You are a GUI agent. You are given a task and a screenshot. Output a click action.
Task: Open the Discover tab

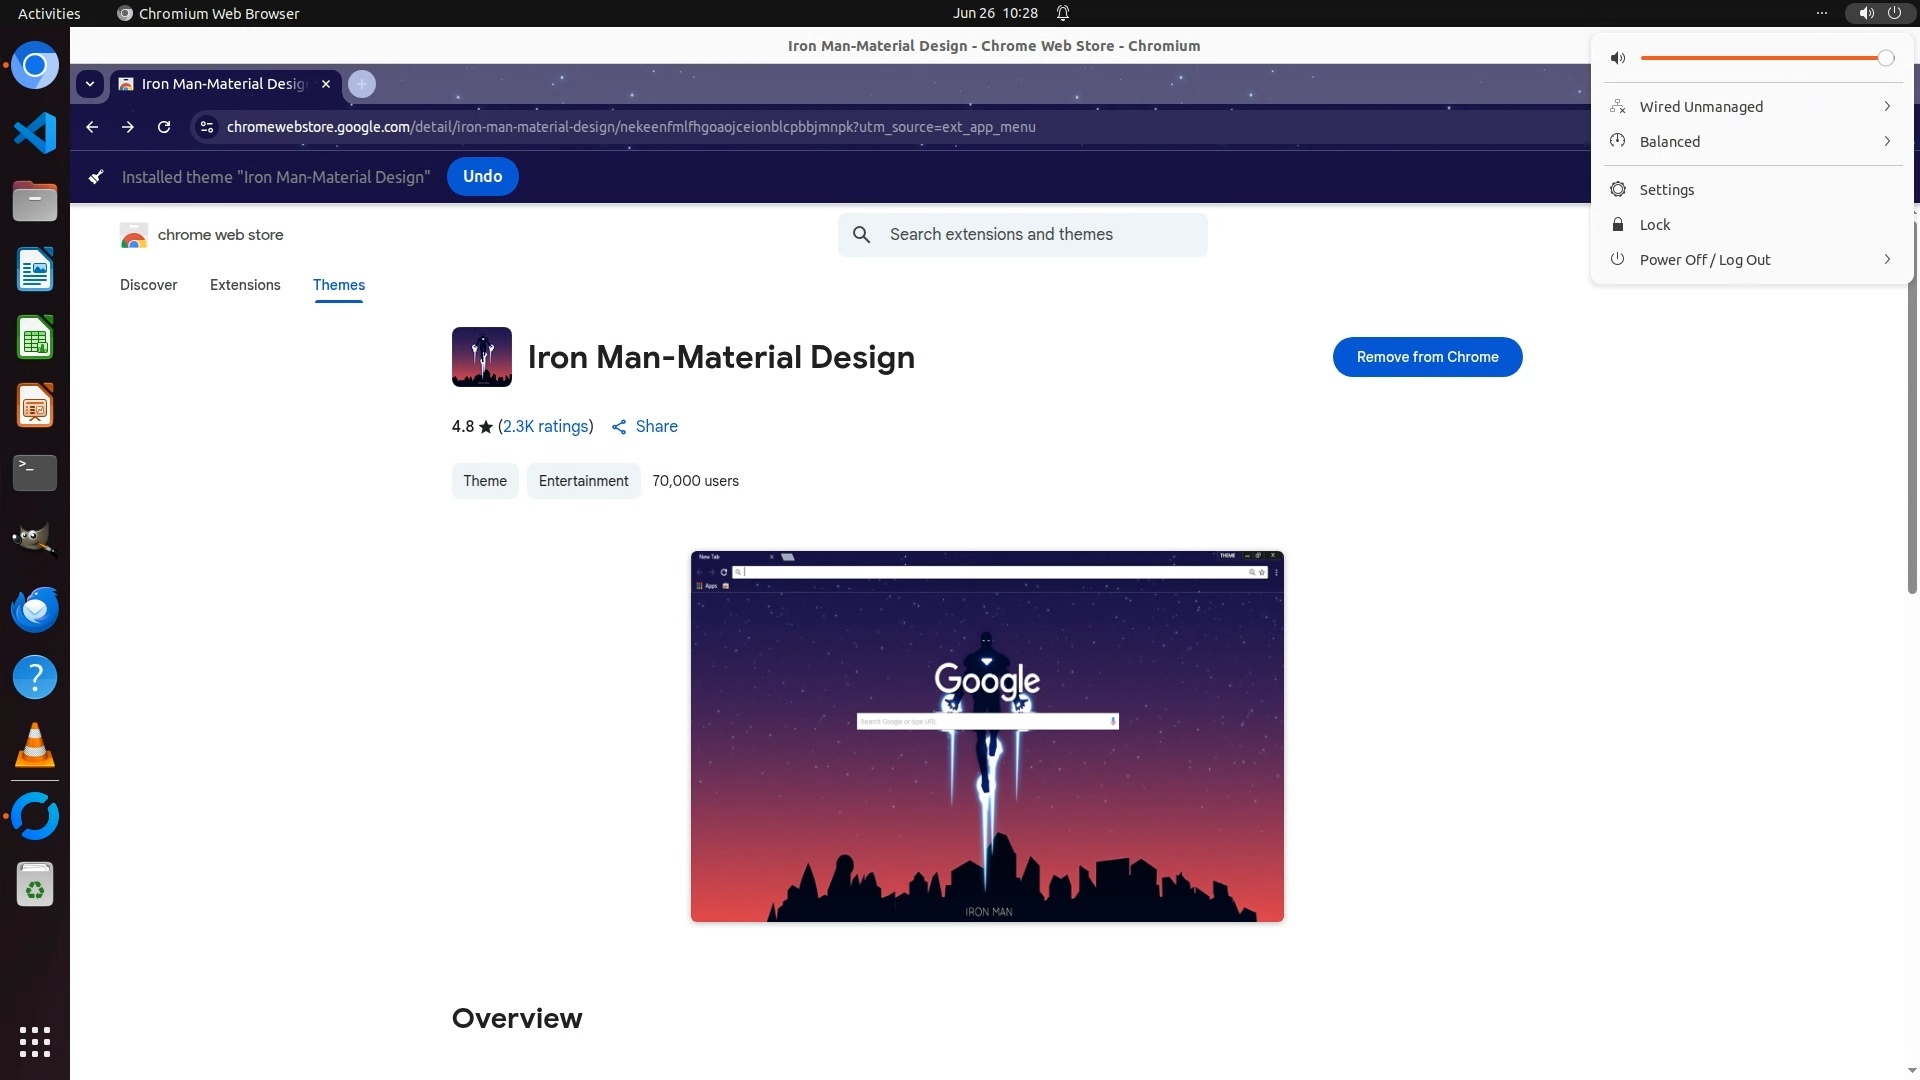(x=149, y=285)
